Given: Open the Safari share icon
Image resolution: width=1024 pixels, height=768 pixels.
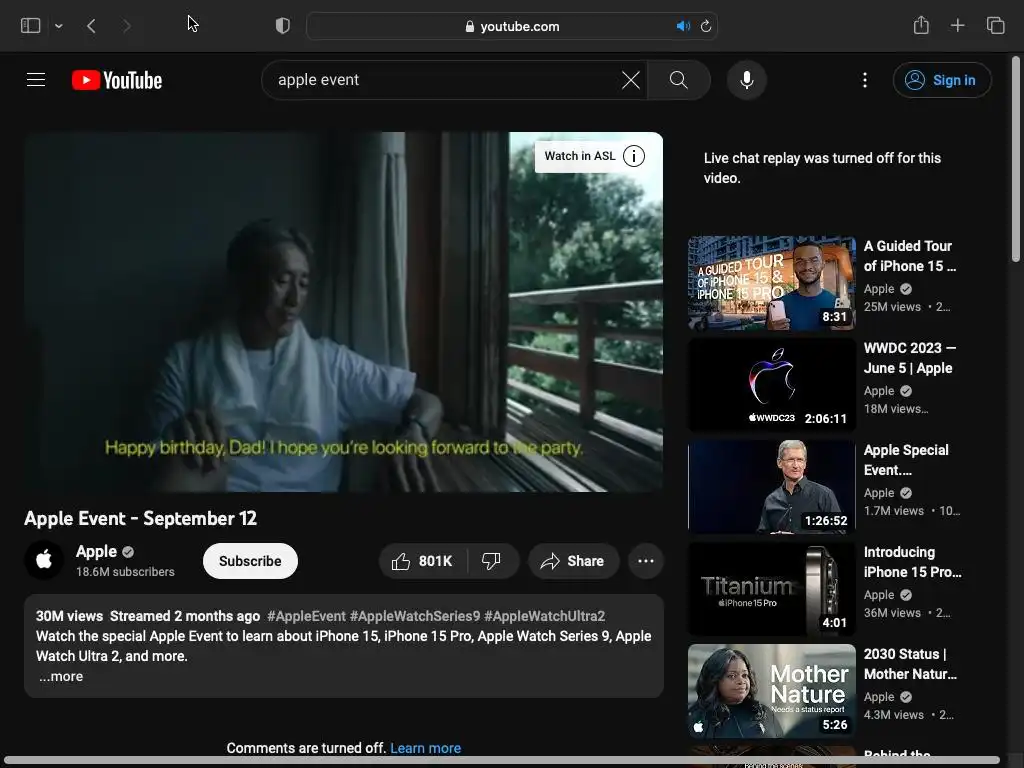Looking at the screenshot, I should [921, 25].
